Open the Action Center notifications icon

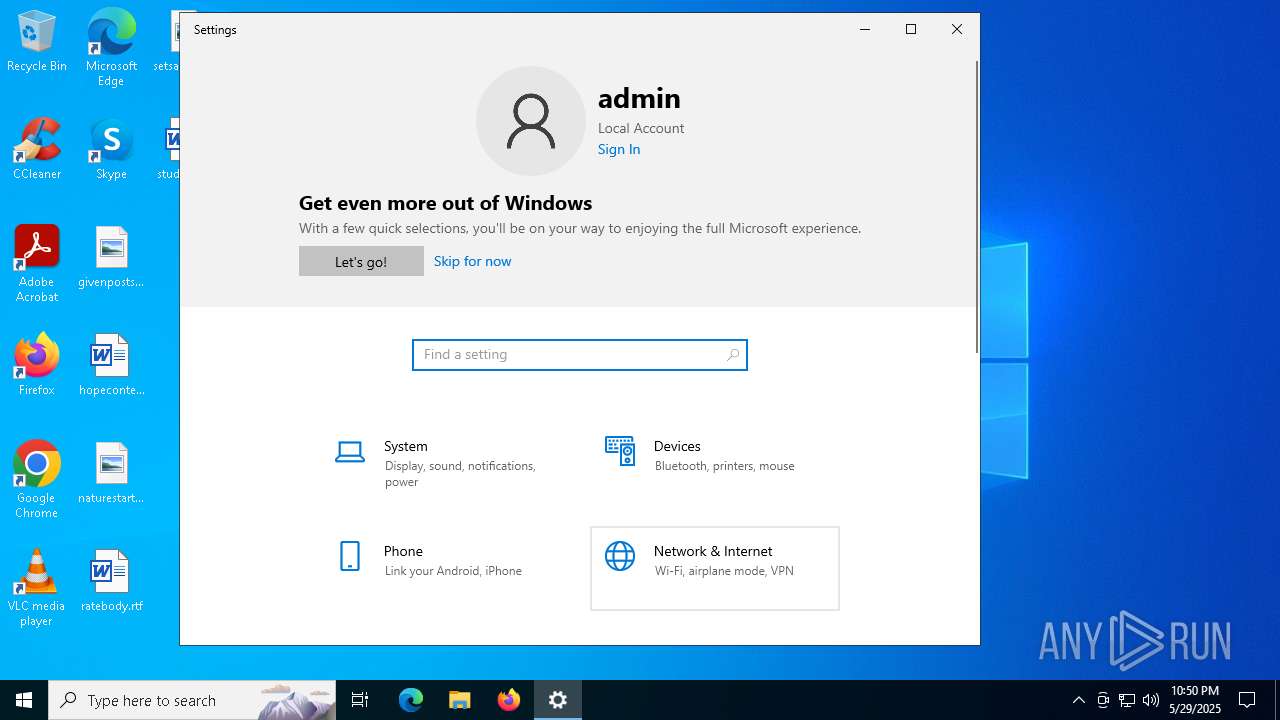point(1247,700)
